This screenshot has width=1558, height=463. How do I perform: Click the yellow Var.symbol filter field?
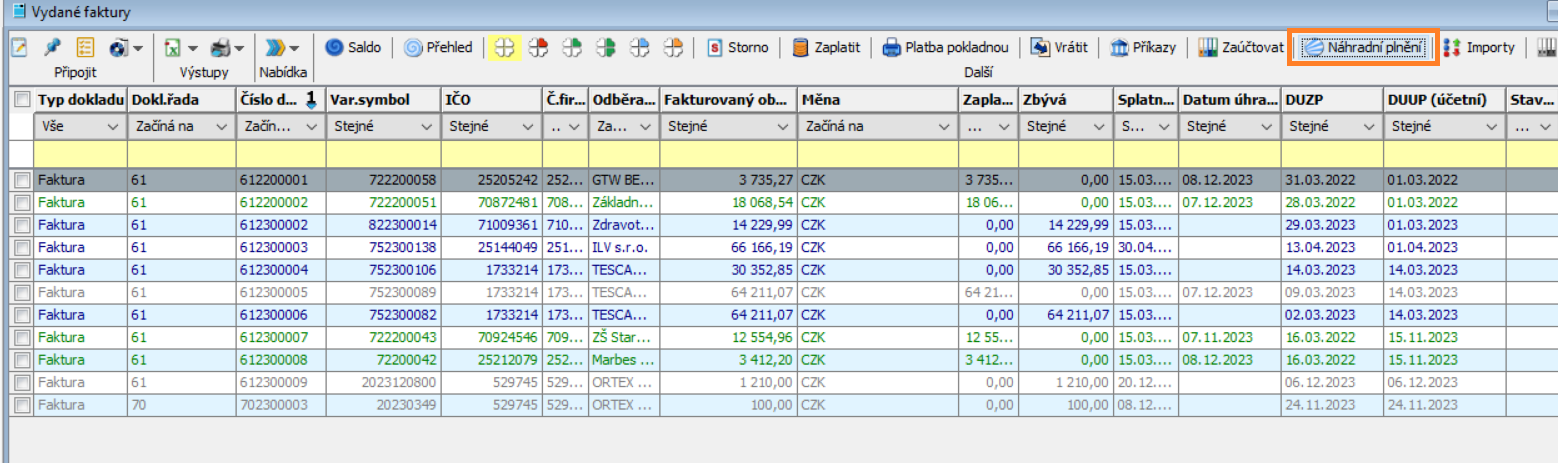(x=383, y=155)
